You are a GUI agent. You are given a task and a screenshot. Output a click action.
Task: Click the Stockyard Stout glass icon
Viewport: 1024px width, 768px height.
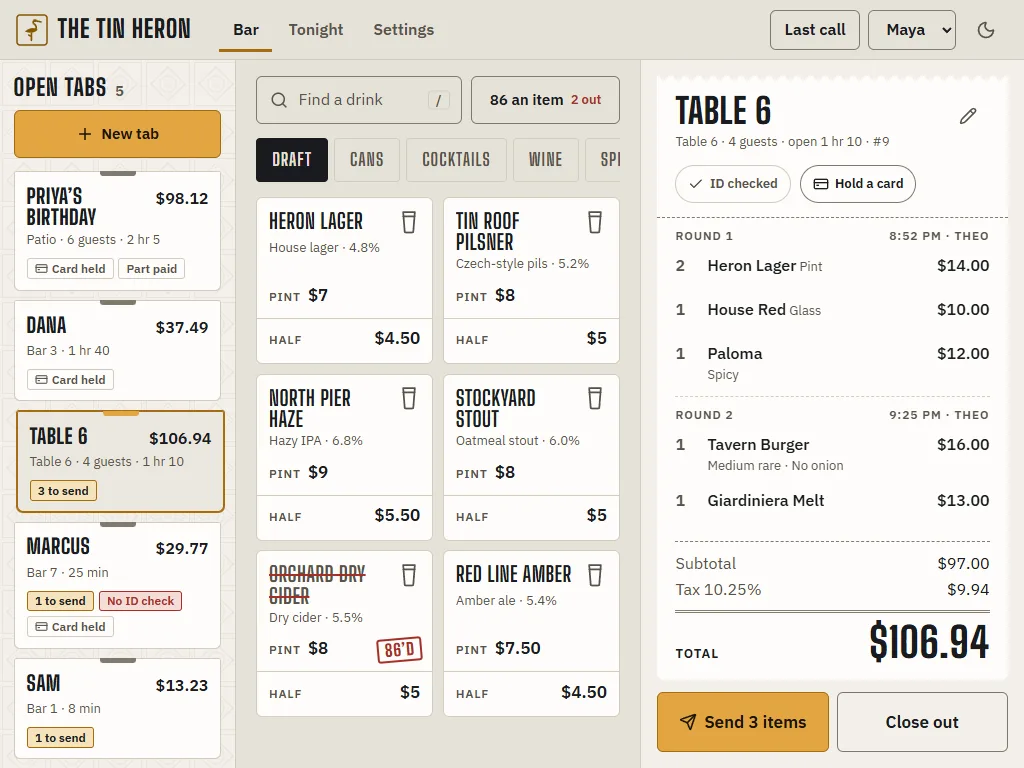click(595, 398)
